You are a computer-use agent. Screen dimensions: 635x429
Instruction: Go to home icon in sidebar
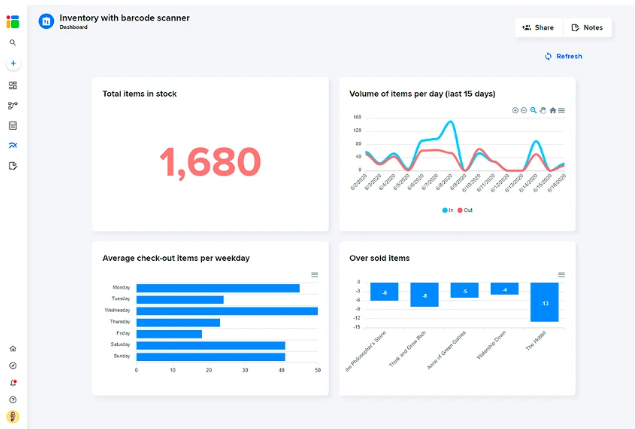click(x=13, y=349)
